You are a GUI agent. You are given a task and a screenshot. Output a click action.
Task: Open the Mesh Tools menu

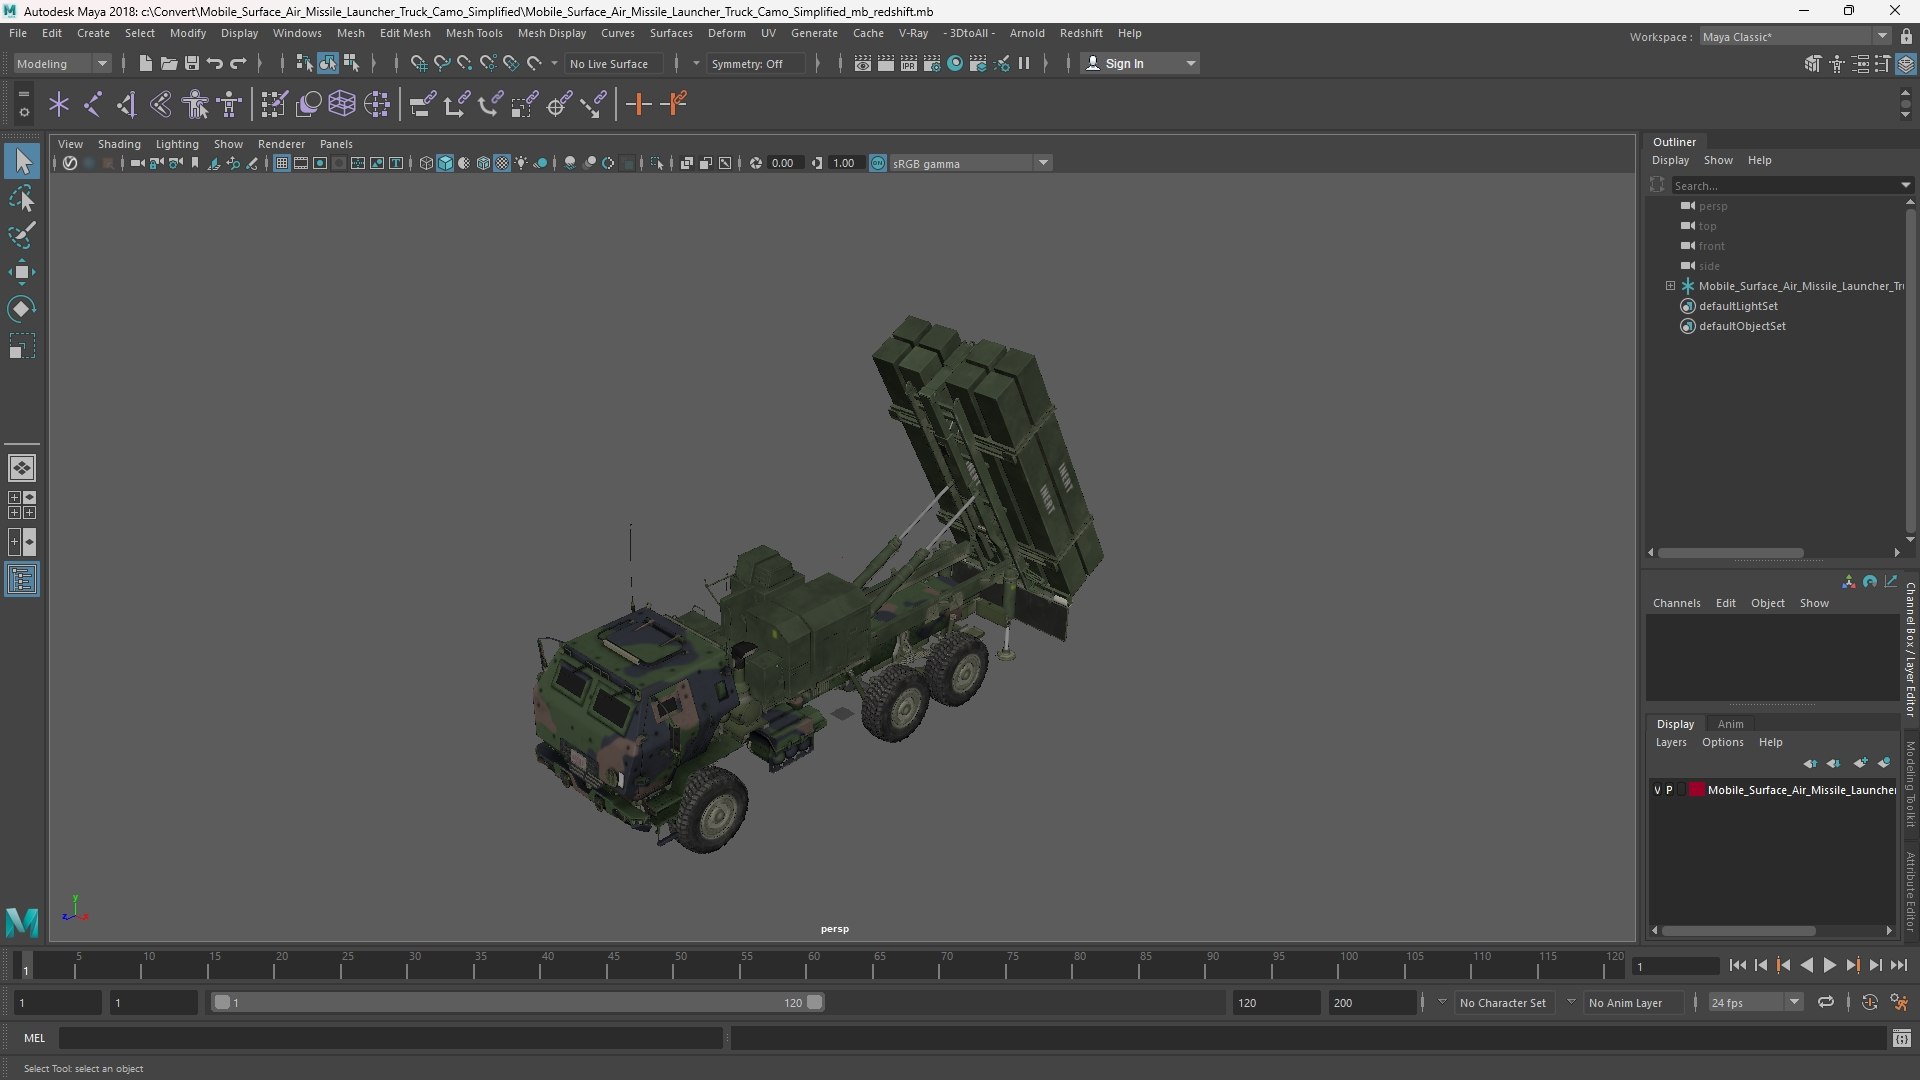474,33
